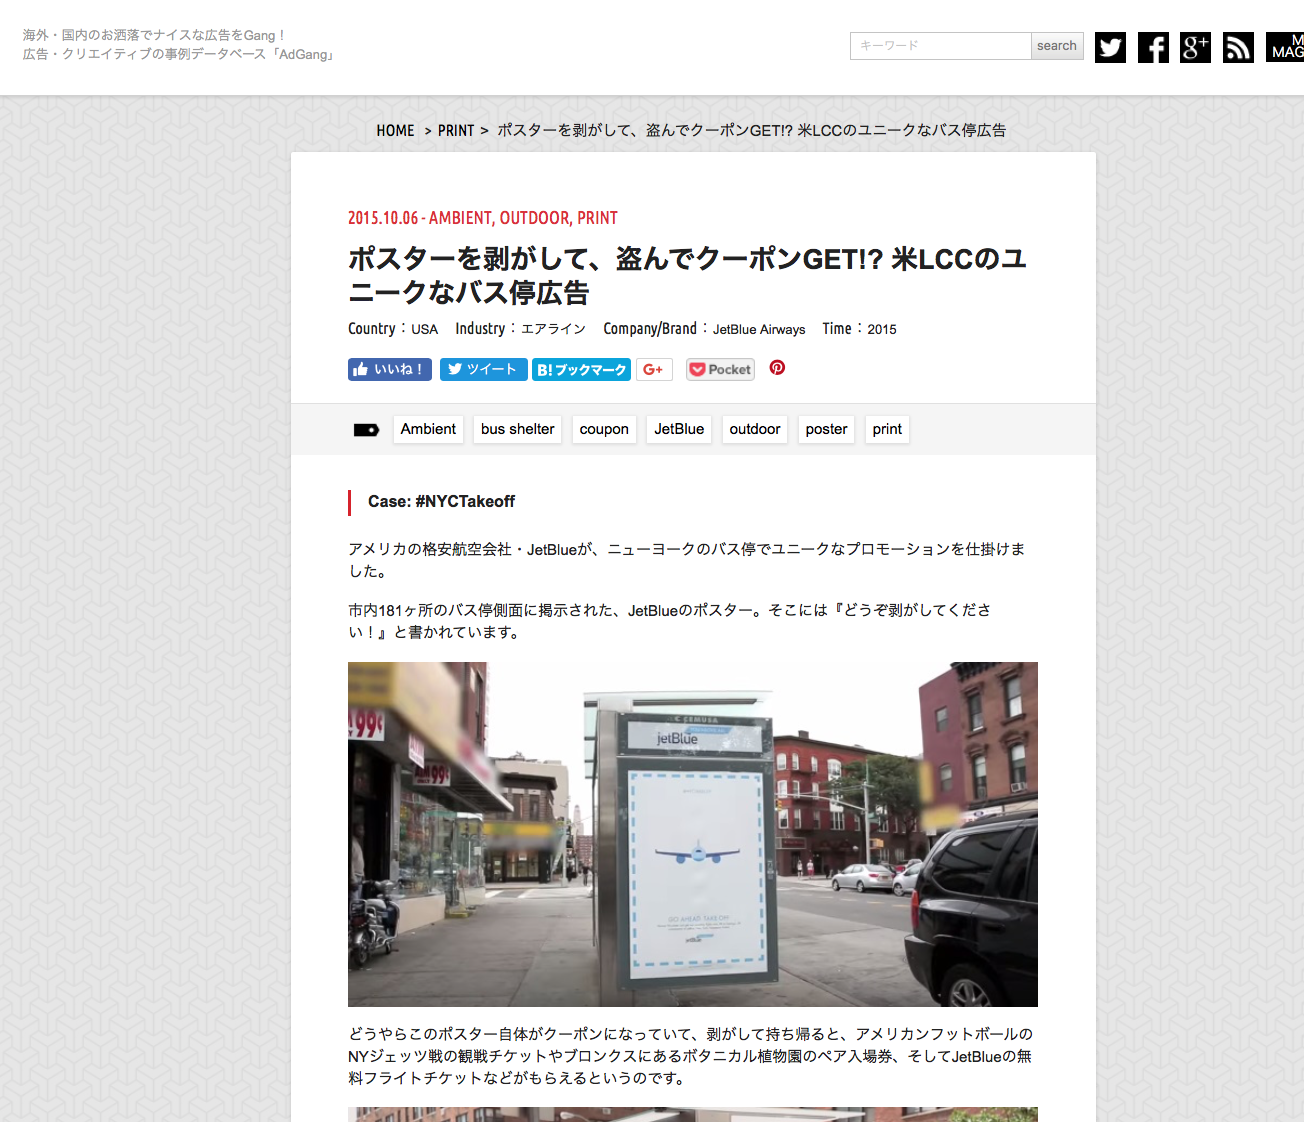The width and height of the screenshot is (1304, 1122).
Task: Open the Google+ icon in the header
Action: pyautogui.click(x=1195, y=47)
